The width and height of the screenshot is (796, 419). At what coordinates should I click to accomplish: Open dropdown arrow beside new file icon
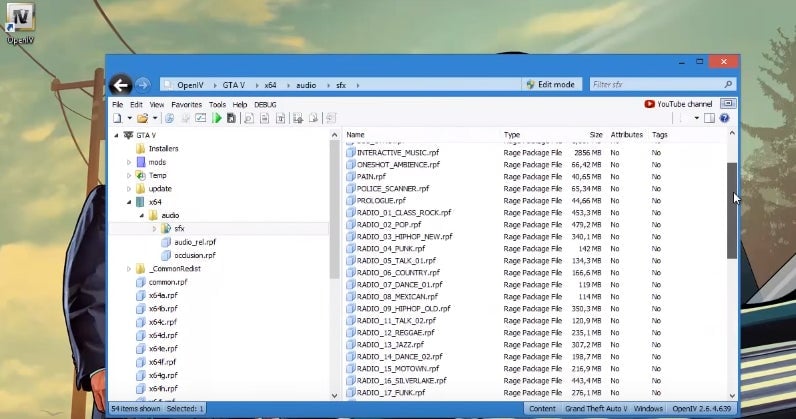point(129,118)
